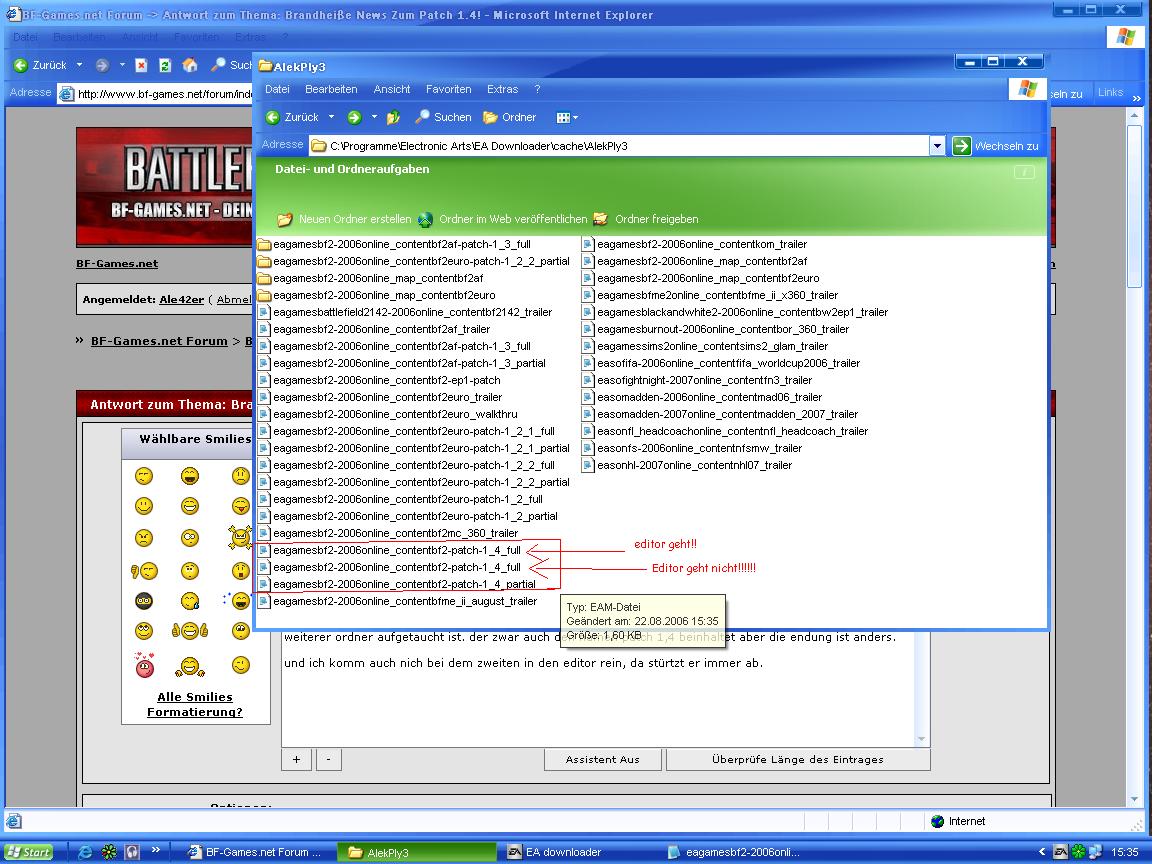The width and height of the screenshot is (1152, 864).
Task: Select folder eagamesbf2-2006online_contentbf2af-patch-1_3_full
Action: pyautogui.click(x=394, y=244)
